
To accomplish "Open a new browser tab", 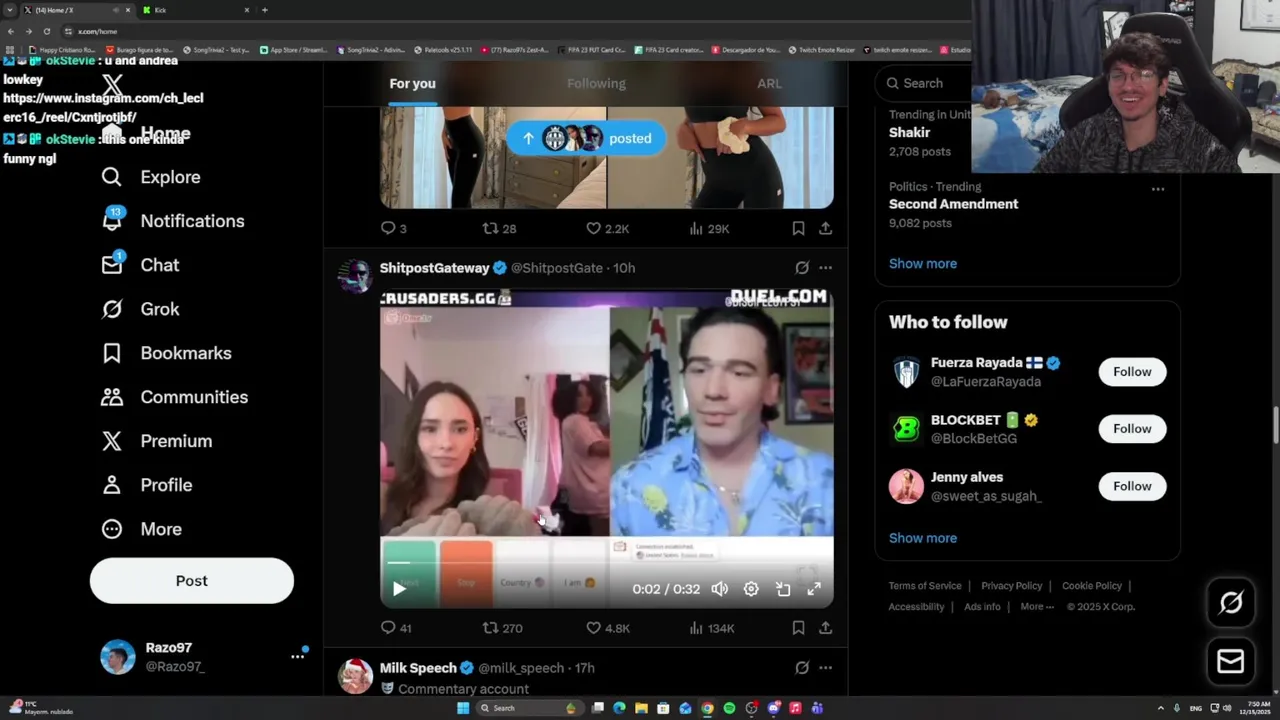I will click(x=265, y=10).
